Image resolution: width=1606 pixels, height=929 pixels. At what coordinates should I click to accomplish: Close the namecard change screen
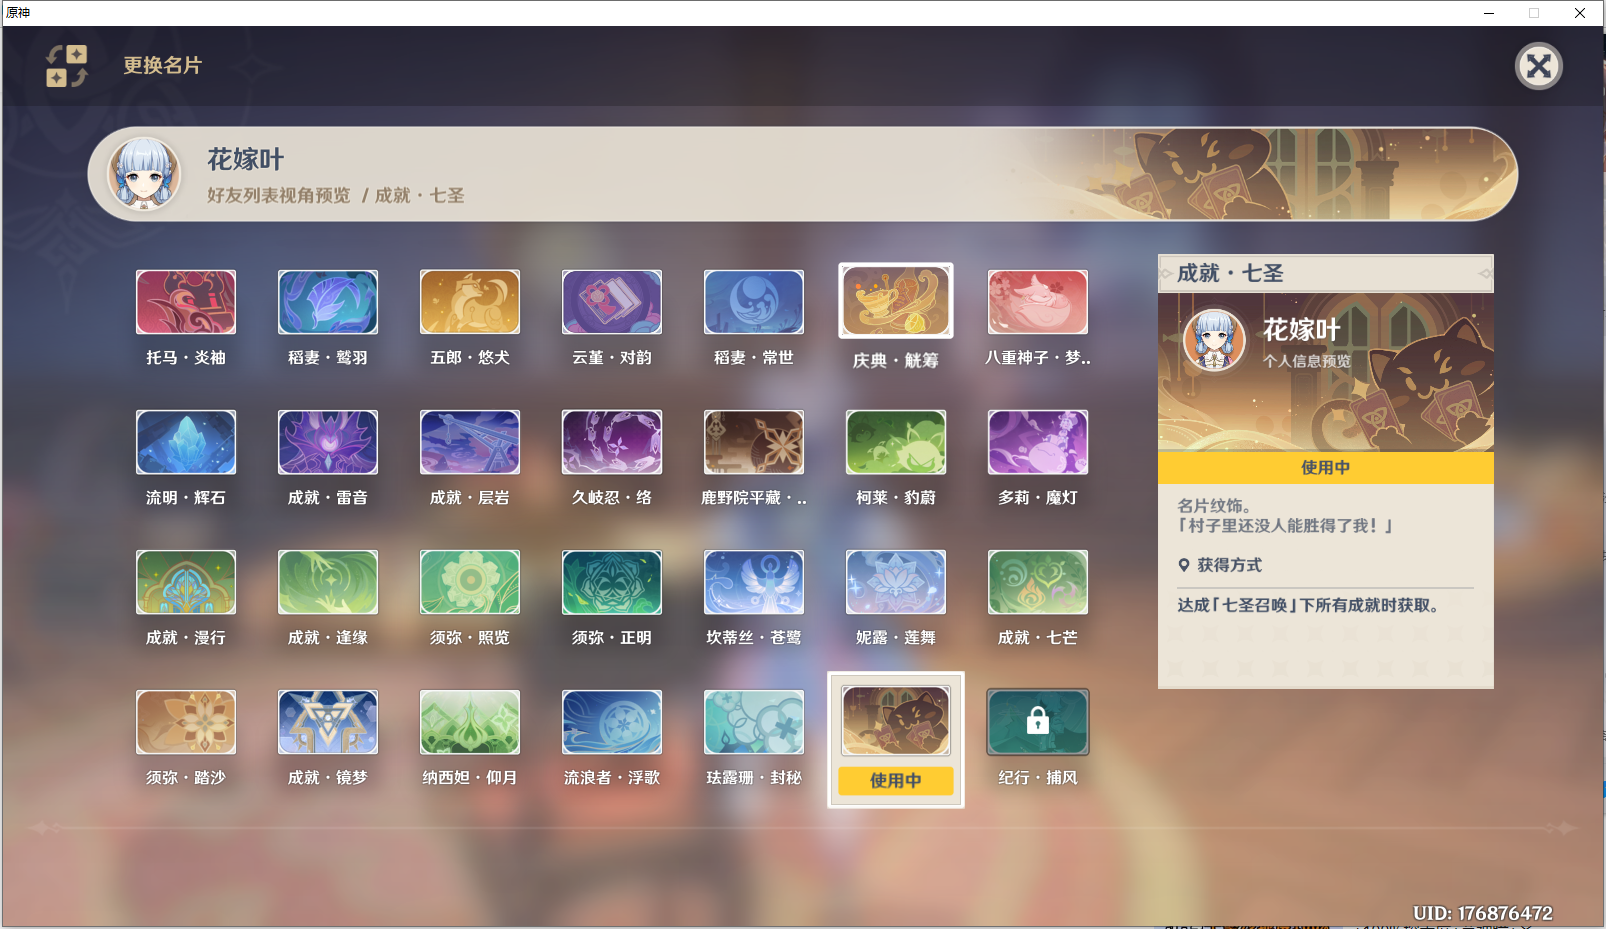pos(1539,67)
